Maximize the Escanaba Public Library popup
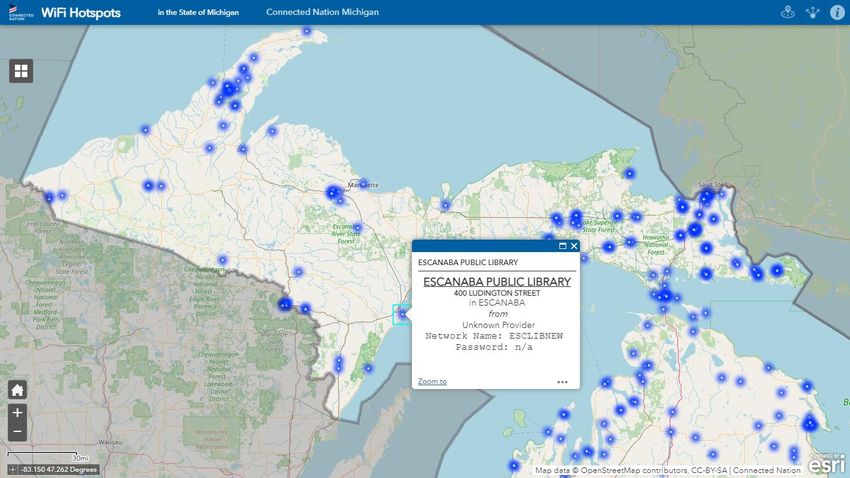 tap(562, 245)
